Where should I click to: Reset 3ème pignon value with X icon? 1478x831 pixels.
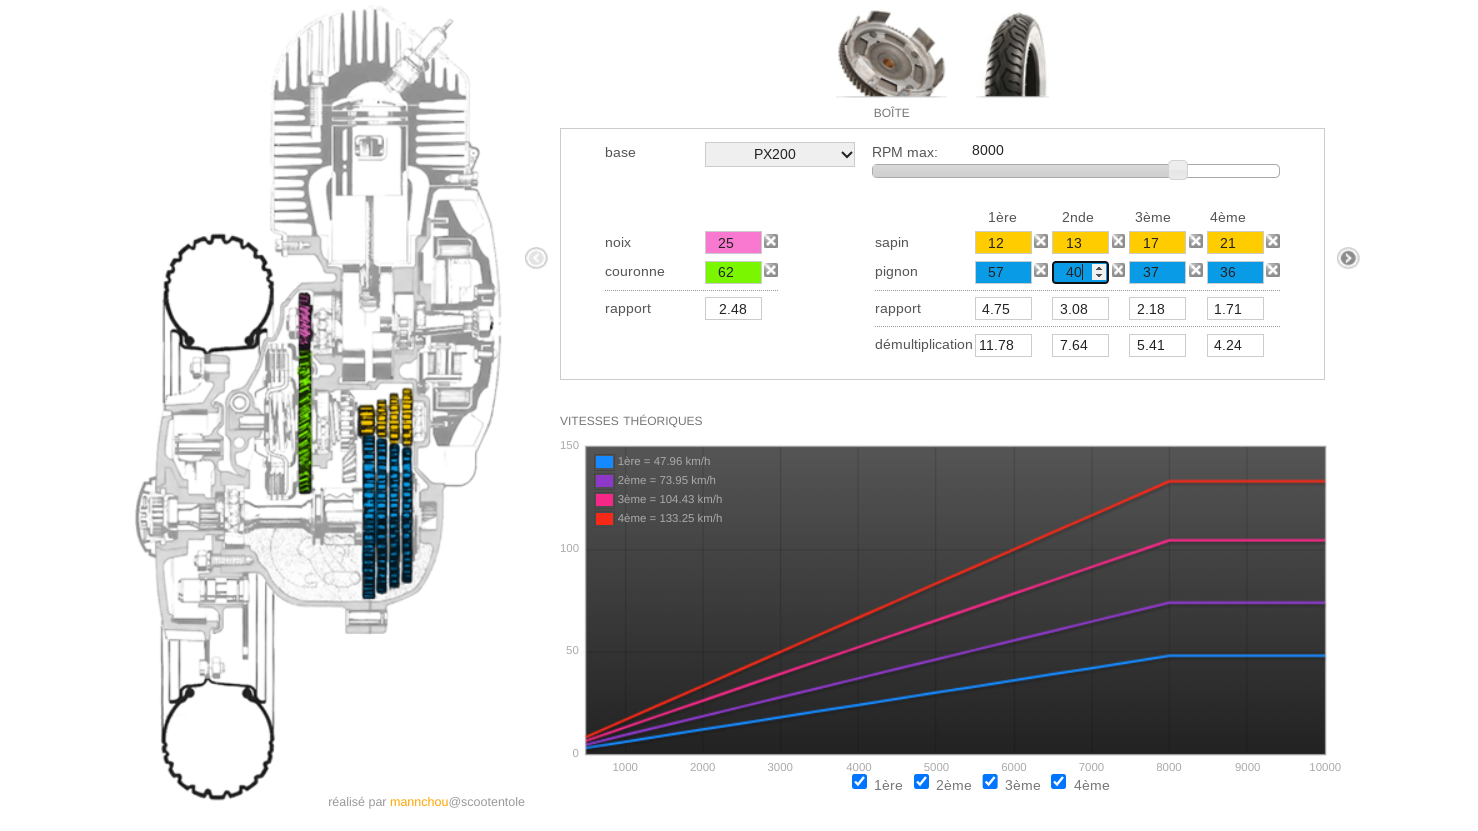1195,270
